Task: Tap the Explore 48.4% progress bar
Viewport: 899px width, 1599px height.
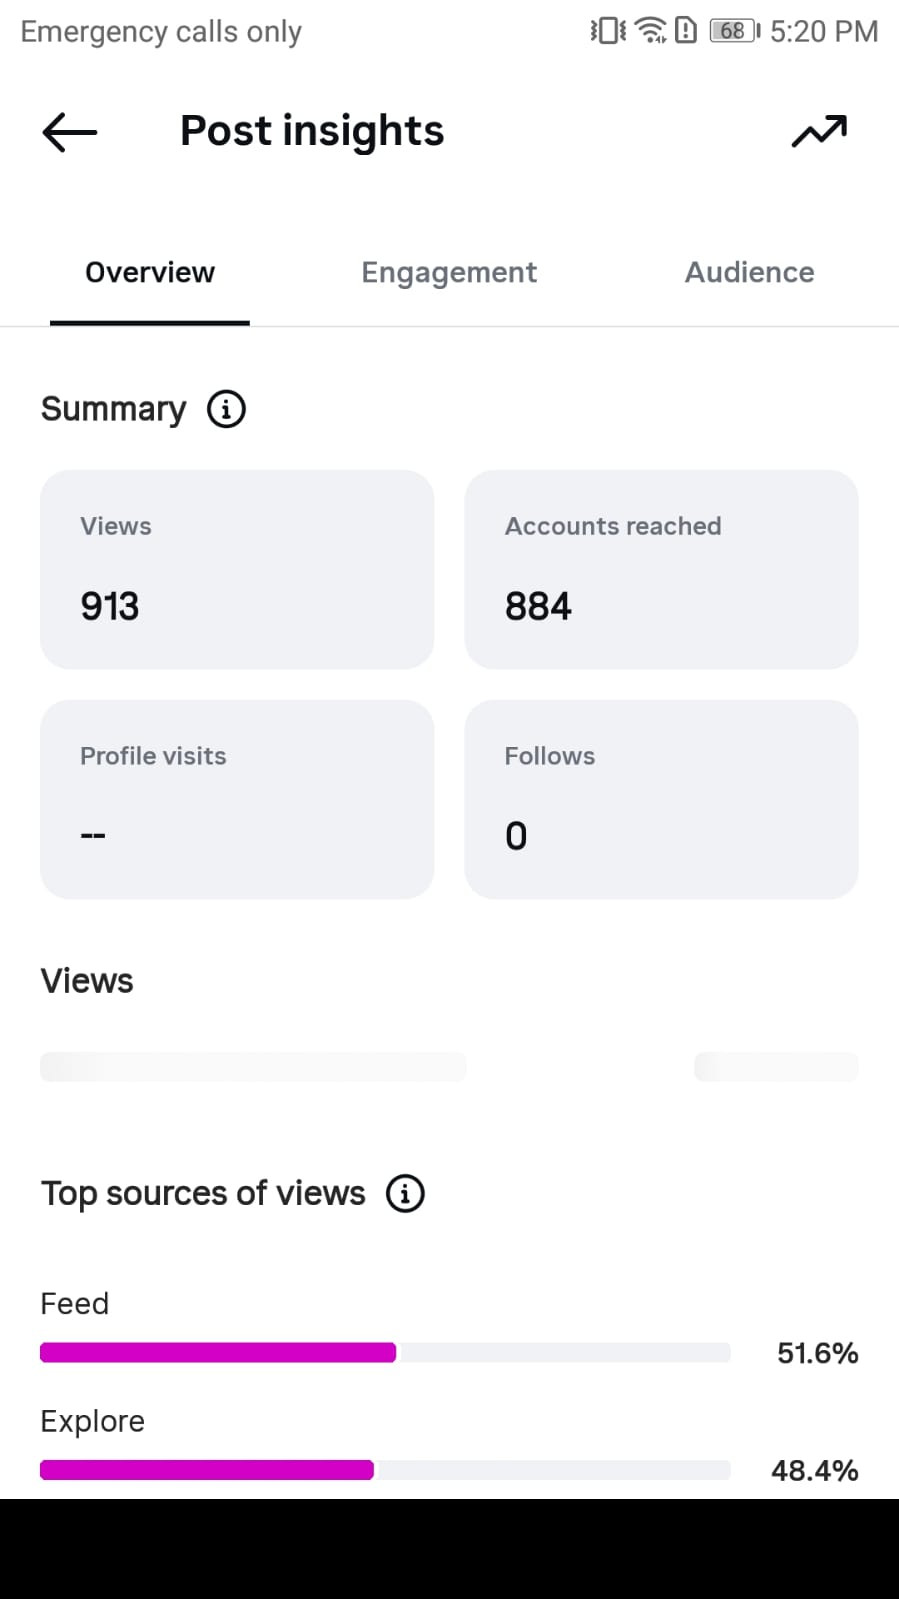Action: coord(385,1470)
